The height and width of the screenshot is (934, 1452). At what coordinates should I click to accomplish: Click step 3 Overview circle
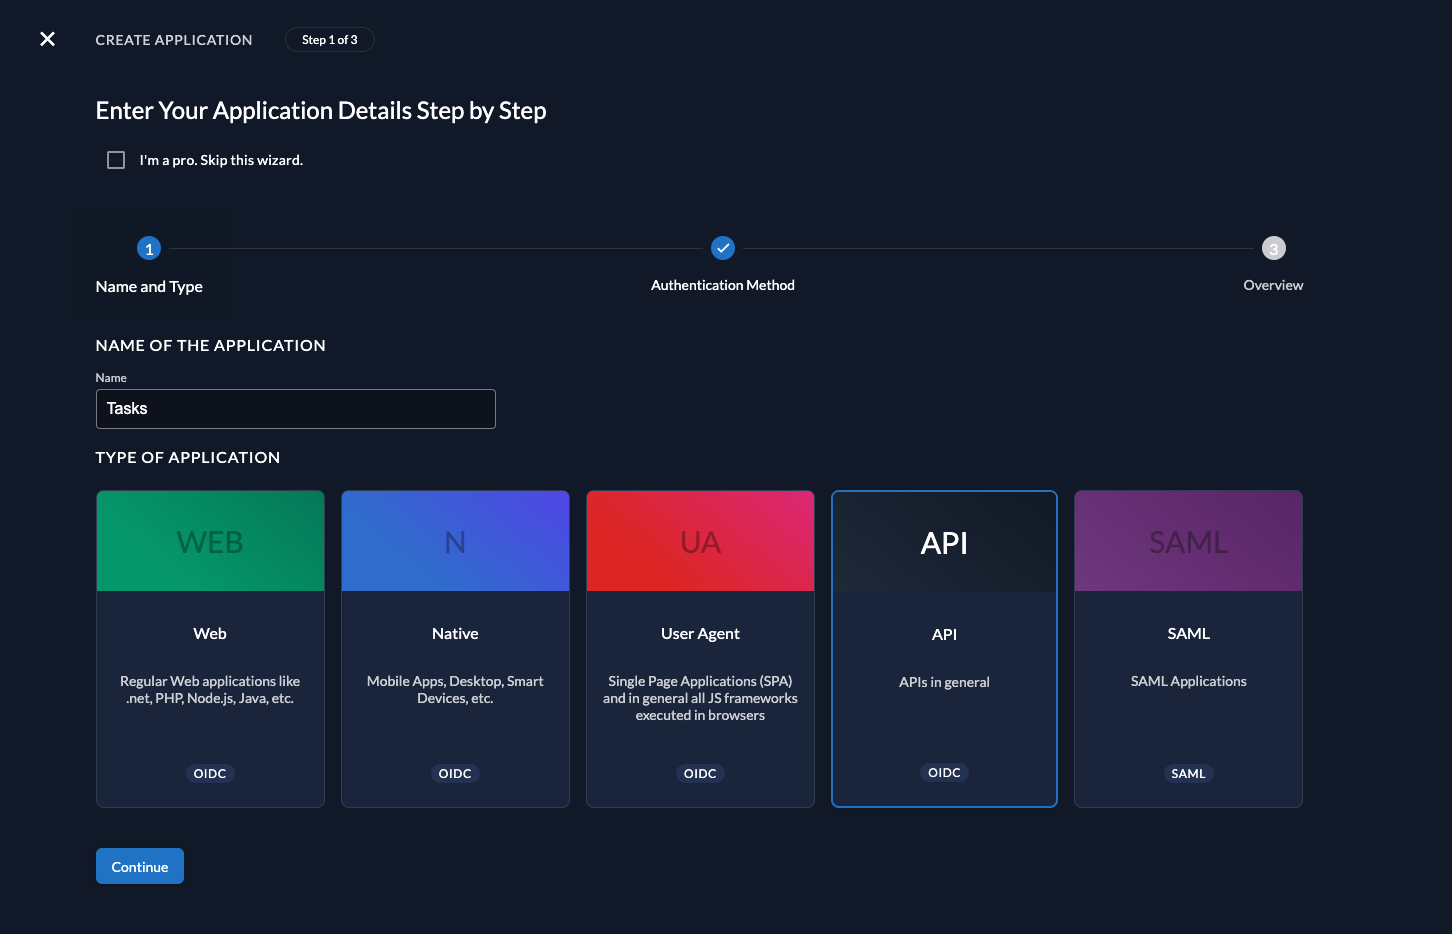pos(1273,248)
